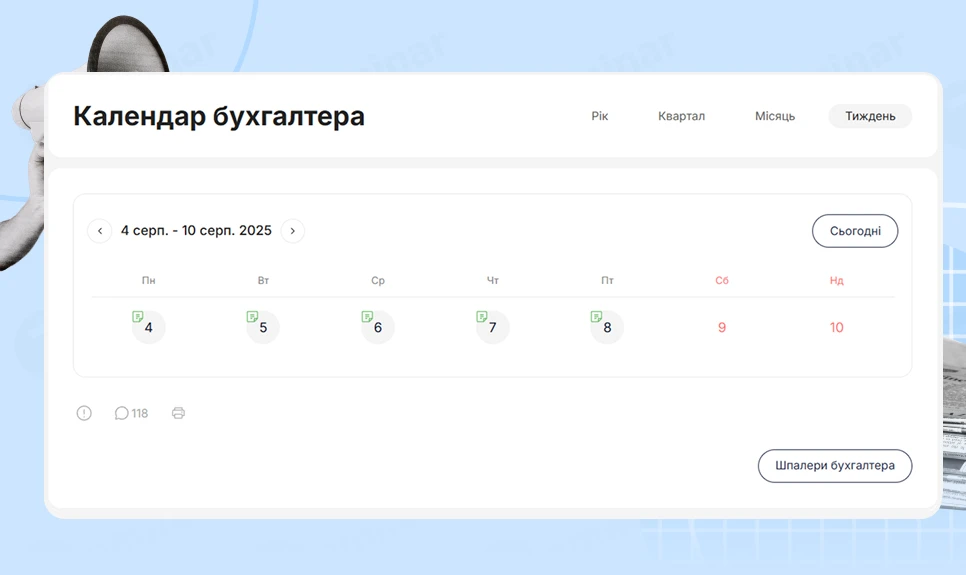Click the red Сб weekday header
The image size is (966, 575).
click(x=721, y=280)
